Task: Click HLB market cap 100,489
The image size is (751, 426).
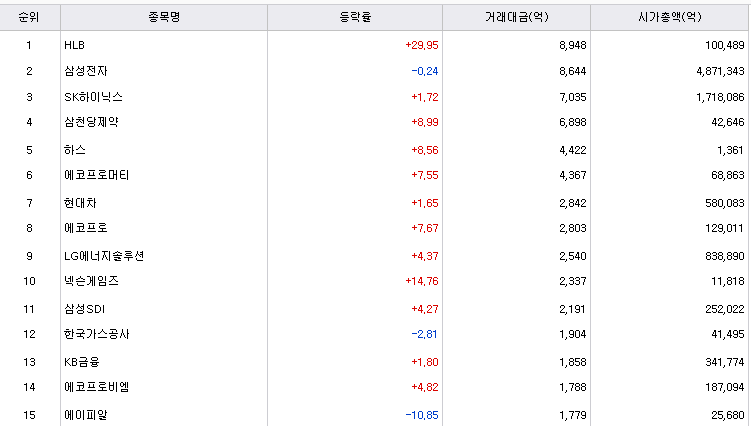Action: pyautogui.click(x=725, y=45)
